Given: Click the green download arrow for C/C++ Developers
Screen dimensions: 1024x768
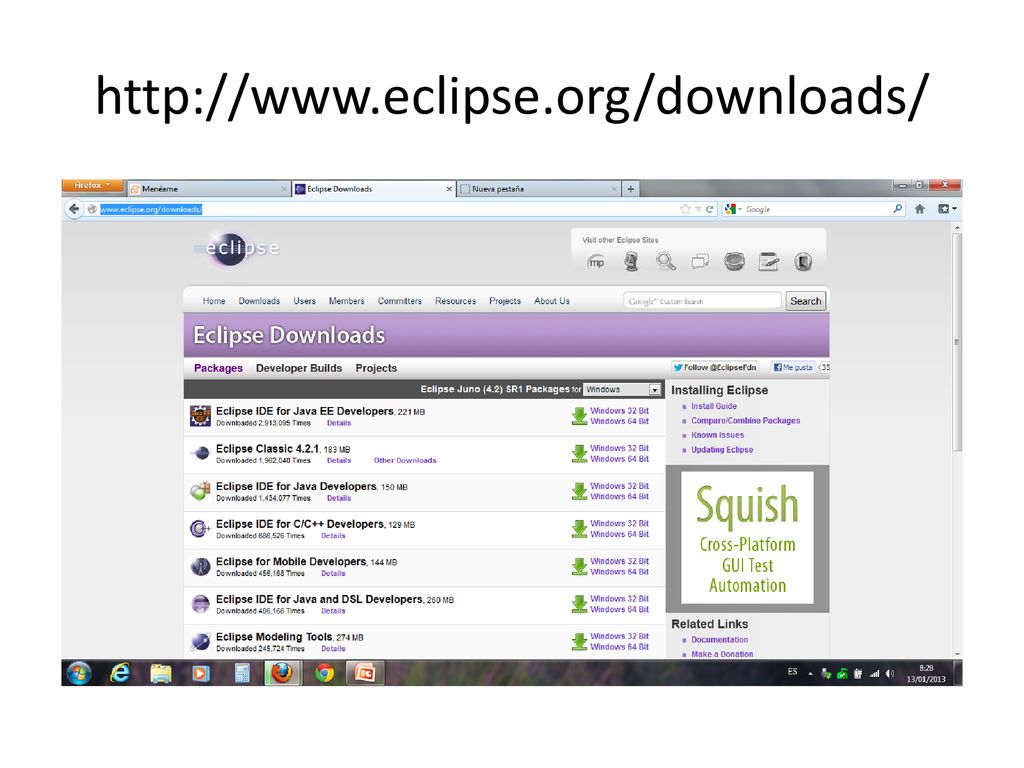Looking at the screenshot, I should pyautogui.click(x=579, y=528).
